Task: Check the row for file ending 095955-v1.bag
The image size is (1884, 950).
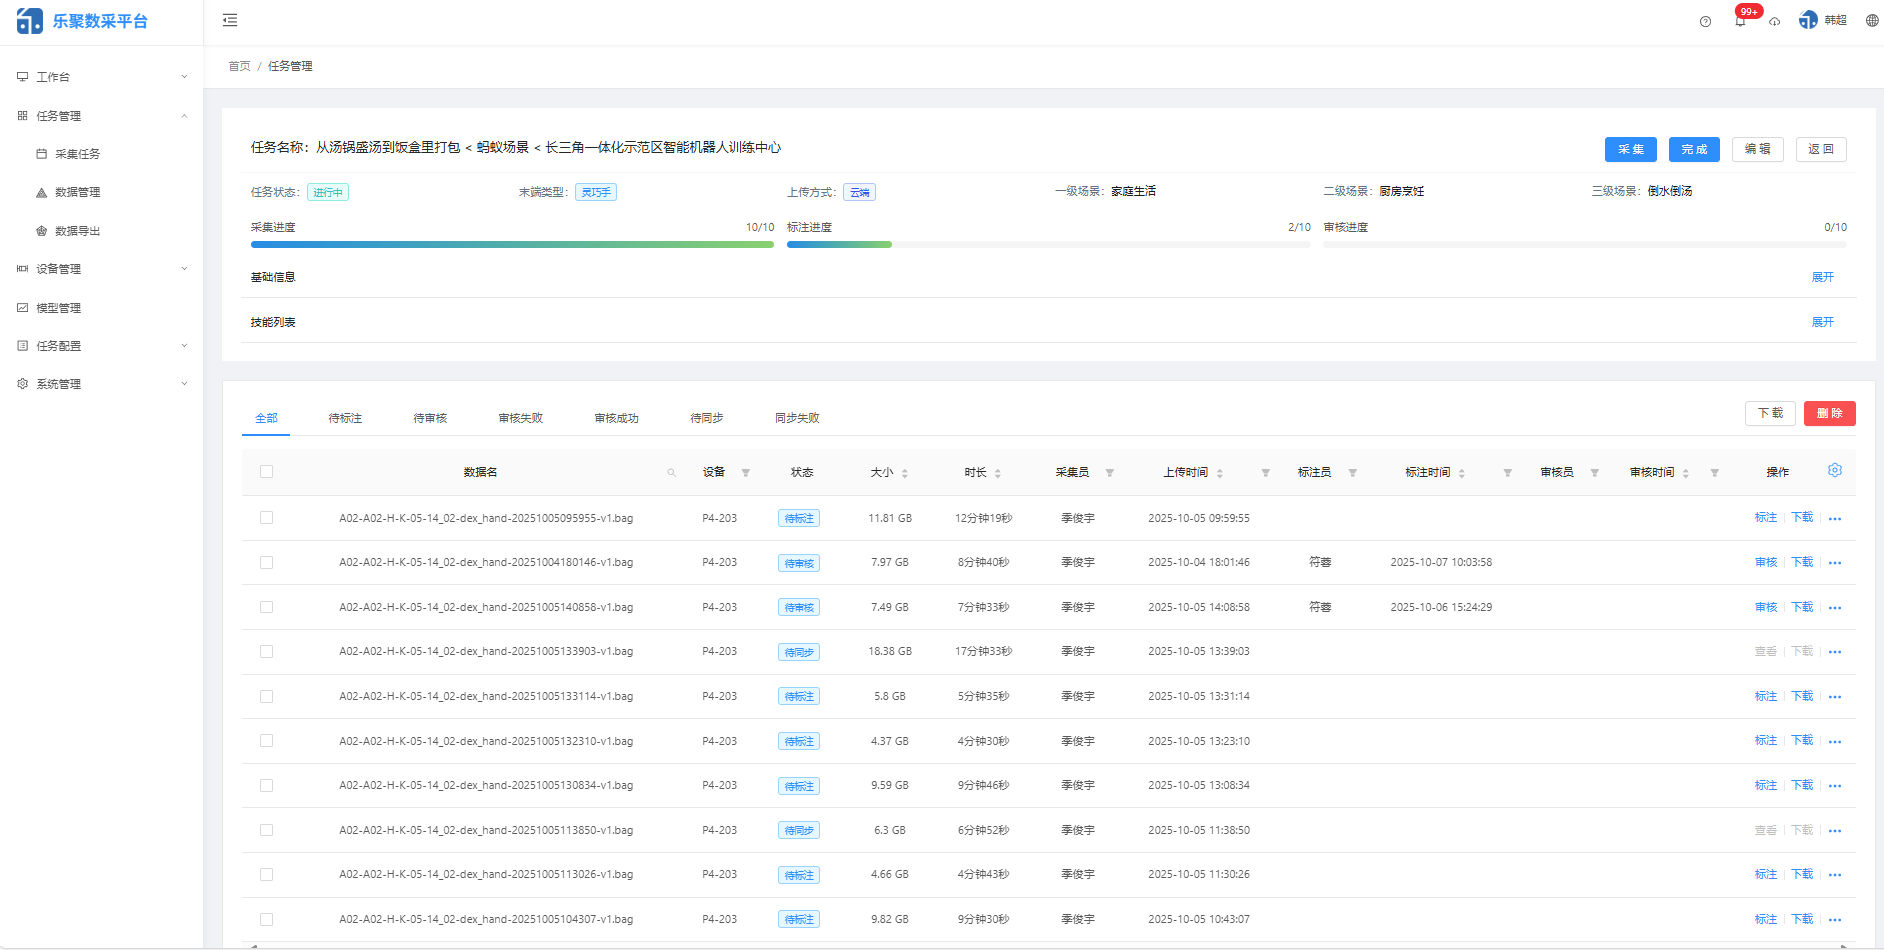Action: (x=266, y=518)
